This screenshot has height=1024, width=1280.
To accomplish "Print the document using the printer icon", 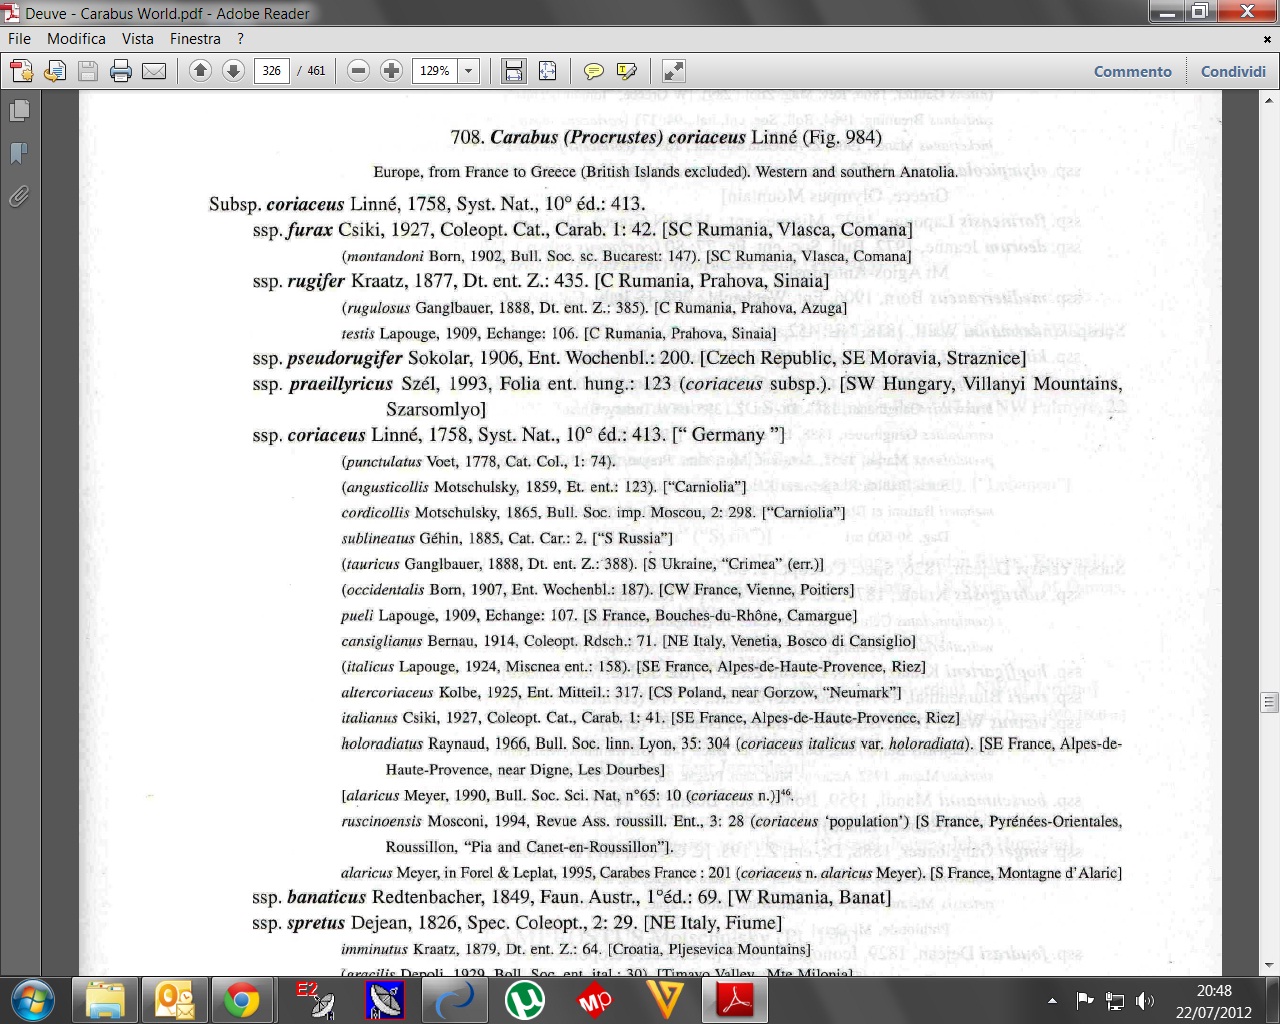I will click(x=121, y=71).
